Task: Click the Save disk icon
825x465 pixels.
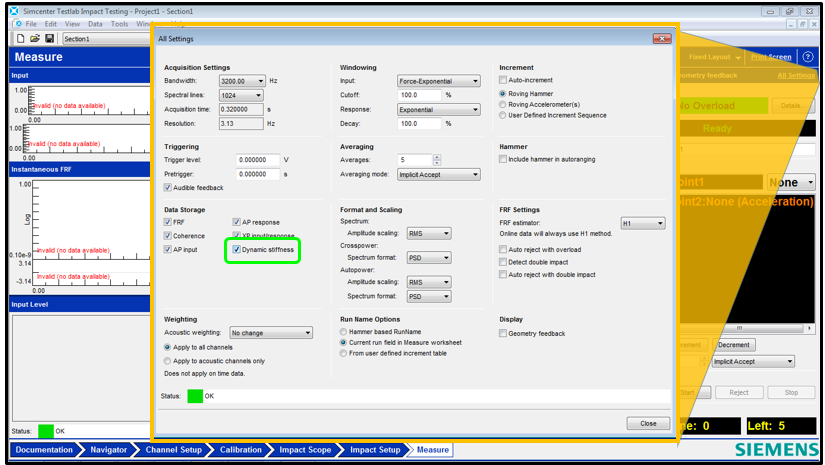Action: tap(50, 38)
